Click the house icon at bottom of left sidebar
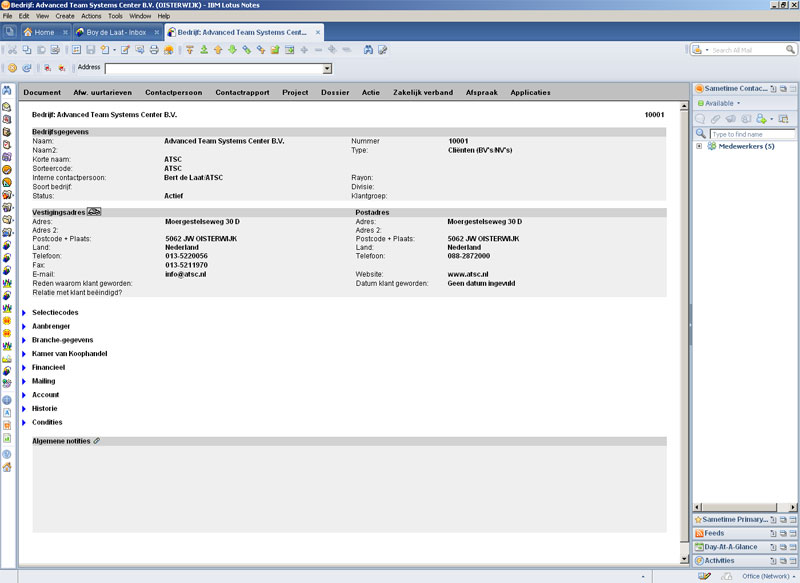This screenshot has height=583, width=800. [x=7, y=467]
